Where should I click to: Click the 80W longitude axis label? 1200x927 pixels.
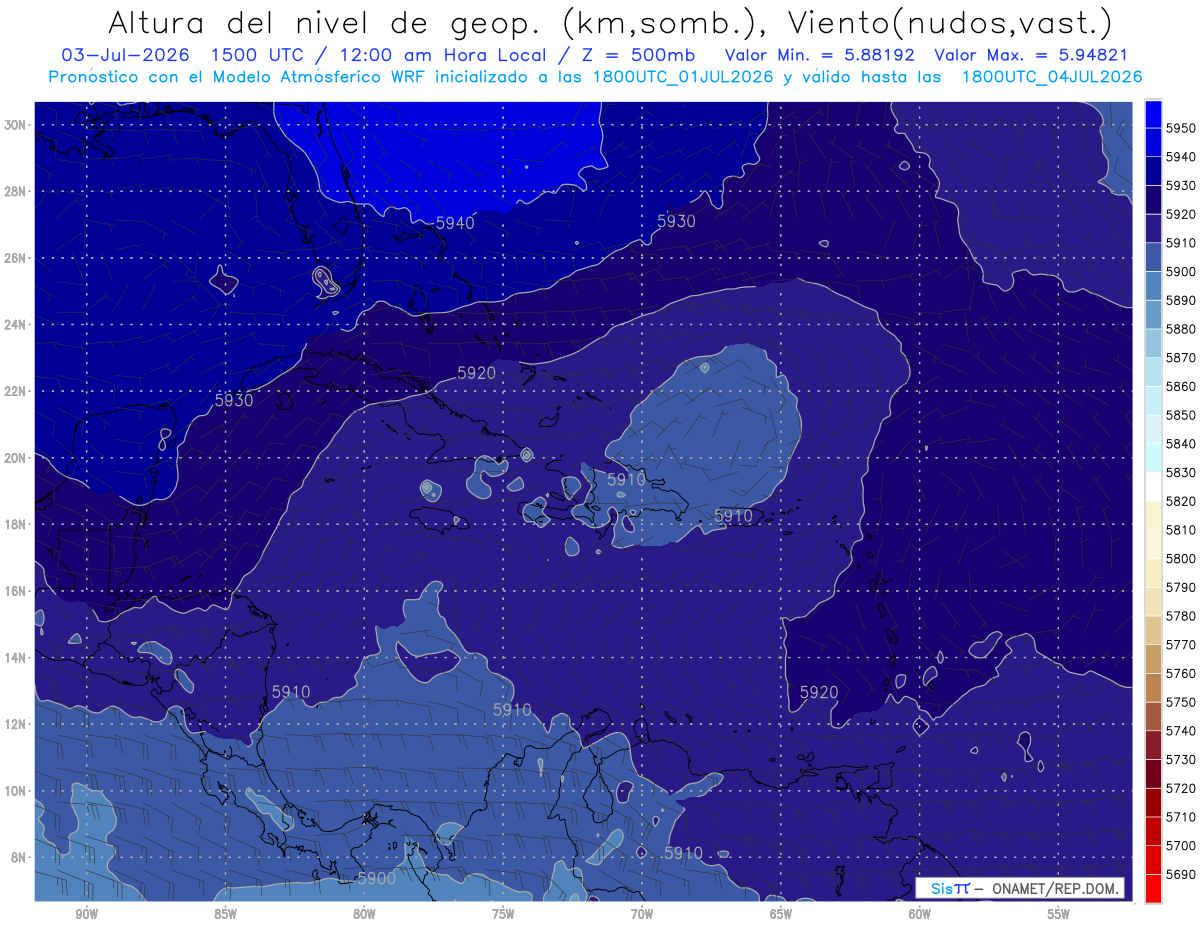[x=364, y=914]
